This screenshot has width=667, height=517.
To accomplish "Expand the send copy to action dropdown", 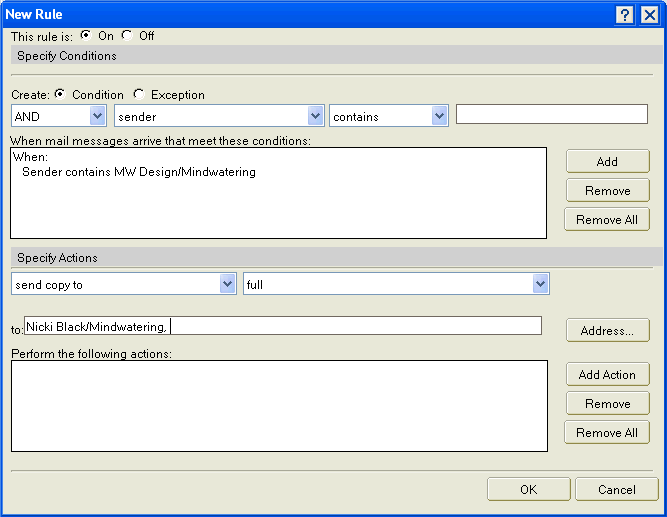I will point(227,284).
